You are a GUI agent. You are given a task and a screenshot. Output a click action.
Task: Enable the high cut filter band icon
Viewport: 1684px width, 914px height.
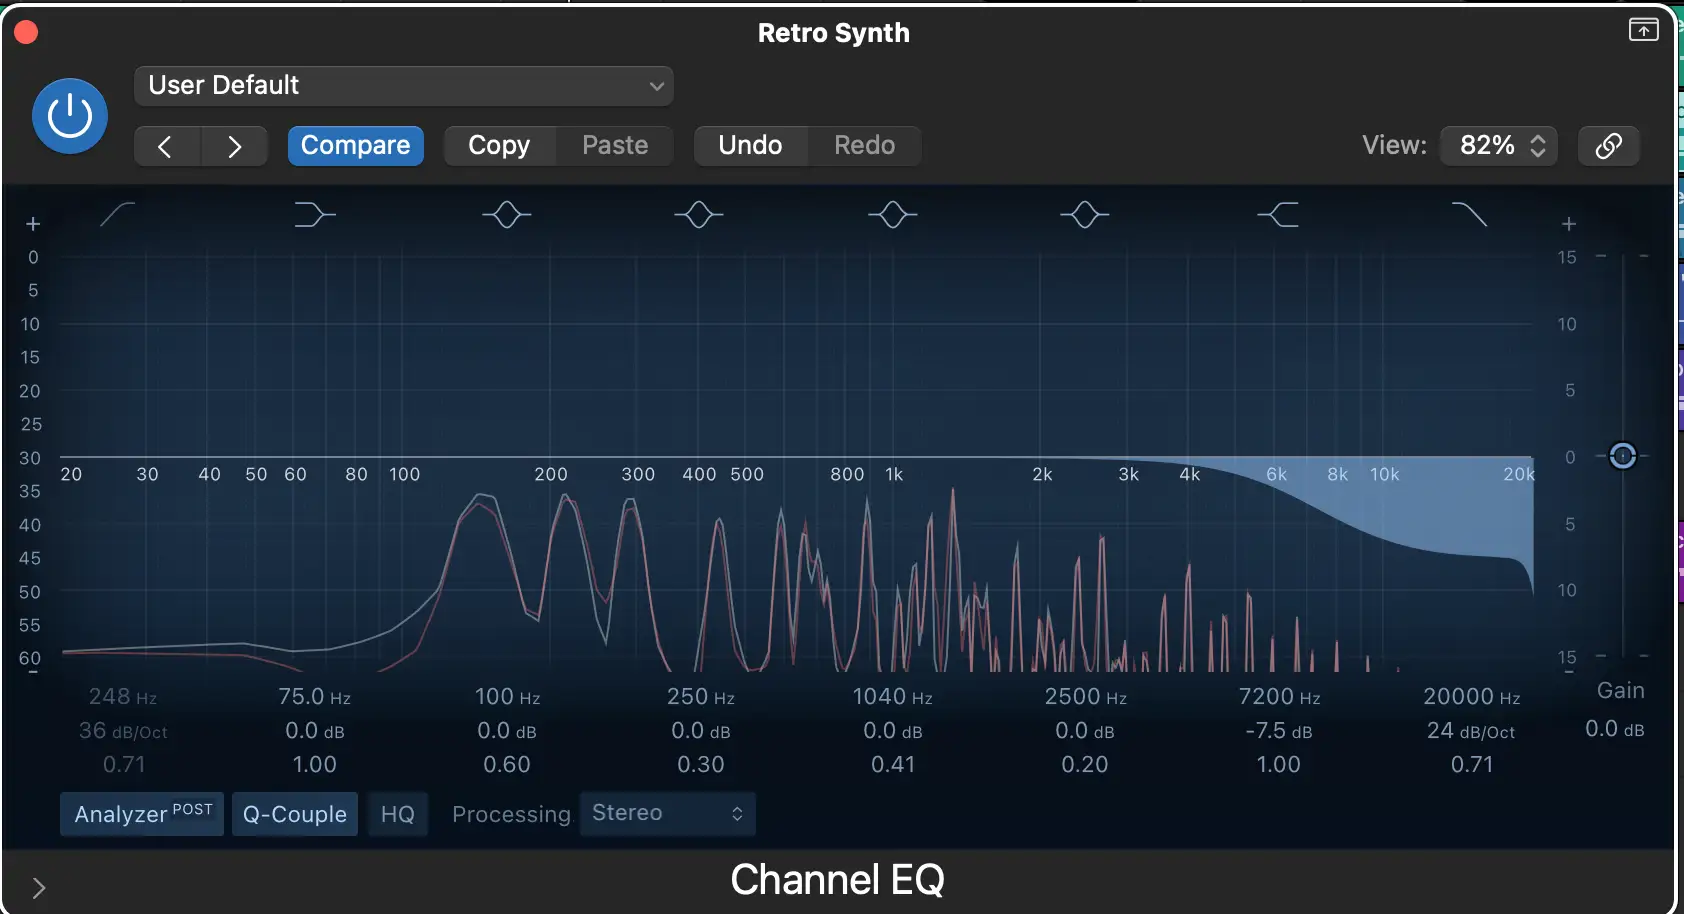coord(1469,214)
